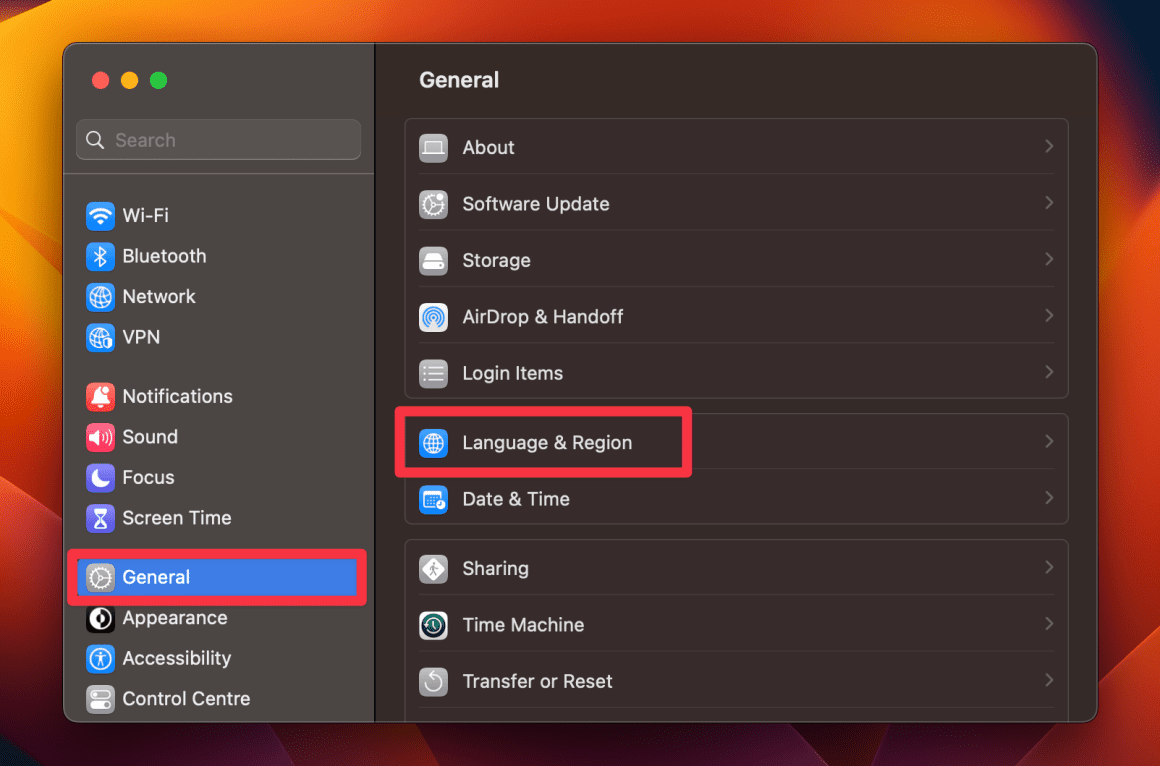The height and width of the screenshot is (766, 1160).
Task: Select the VPN icon
Action: [x=100, y=337]
